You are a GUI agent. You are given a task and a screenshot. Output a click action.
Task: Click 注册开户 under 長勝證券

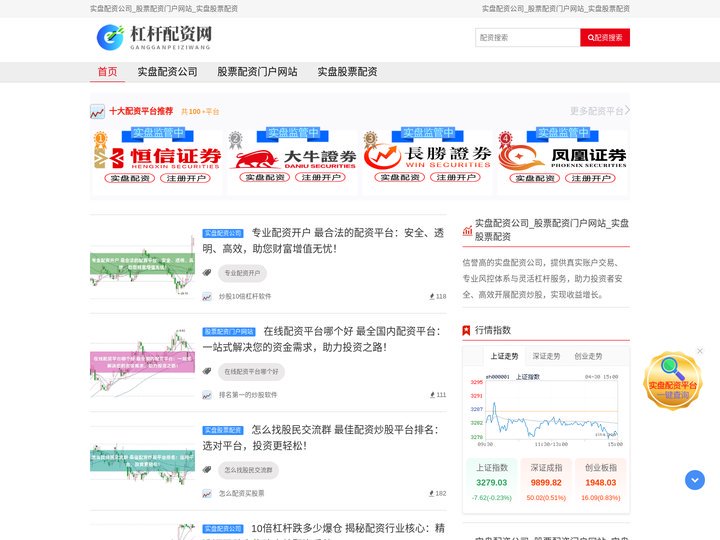(456, 177)
